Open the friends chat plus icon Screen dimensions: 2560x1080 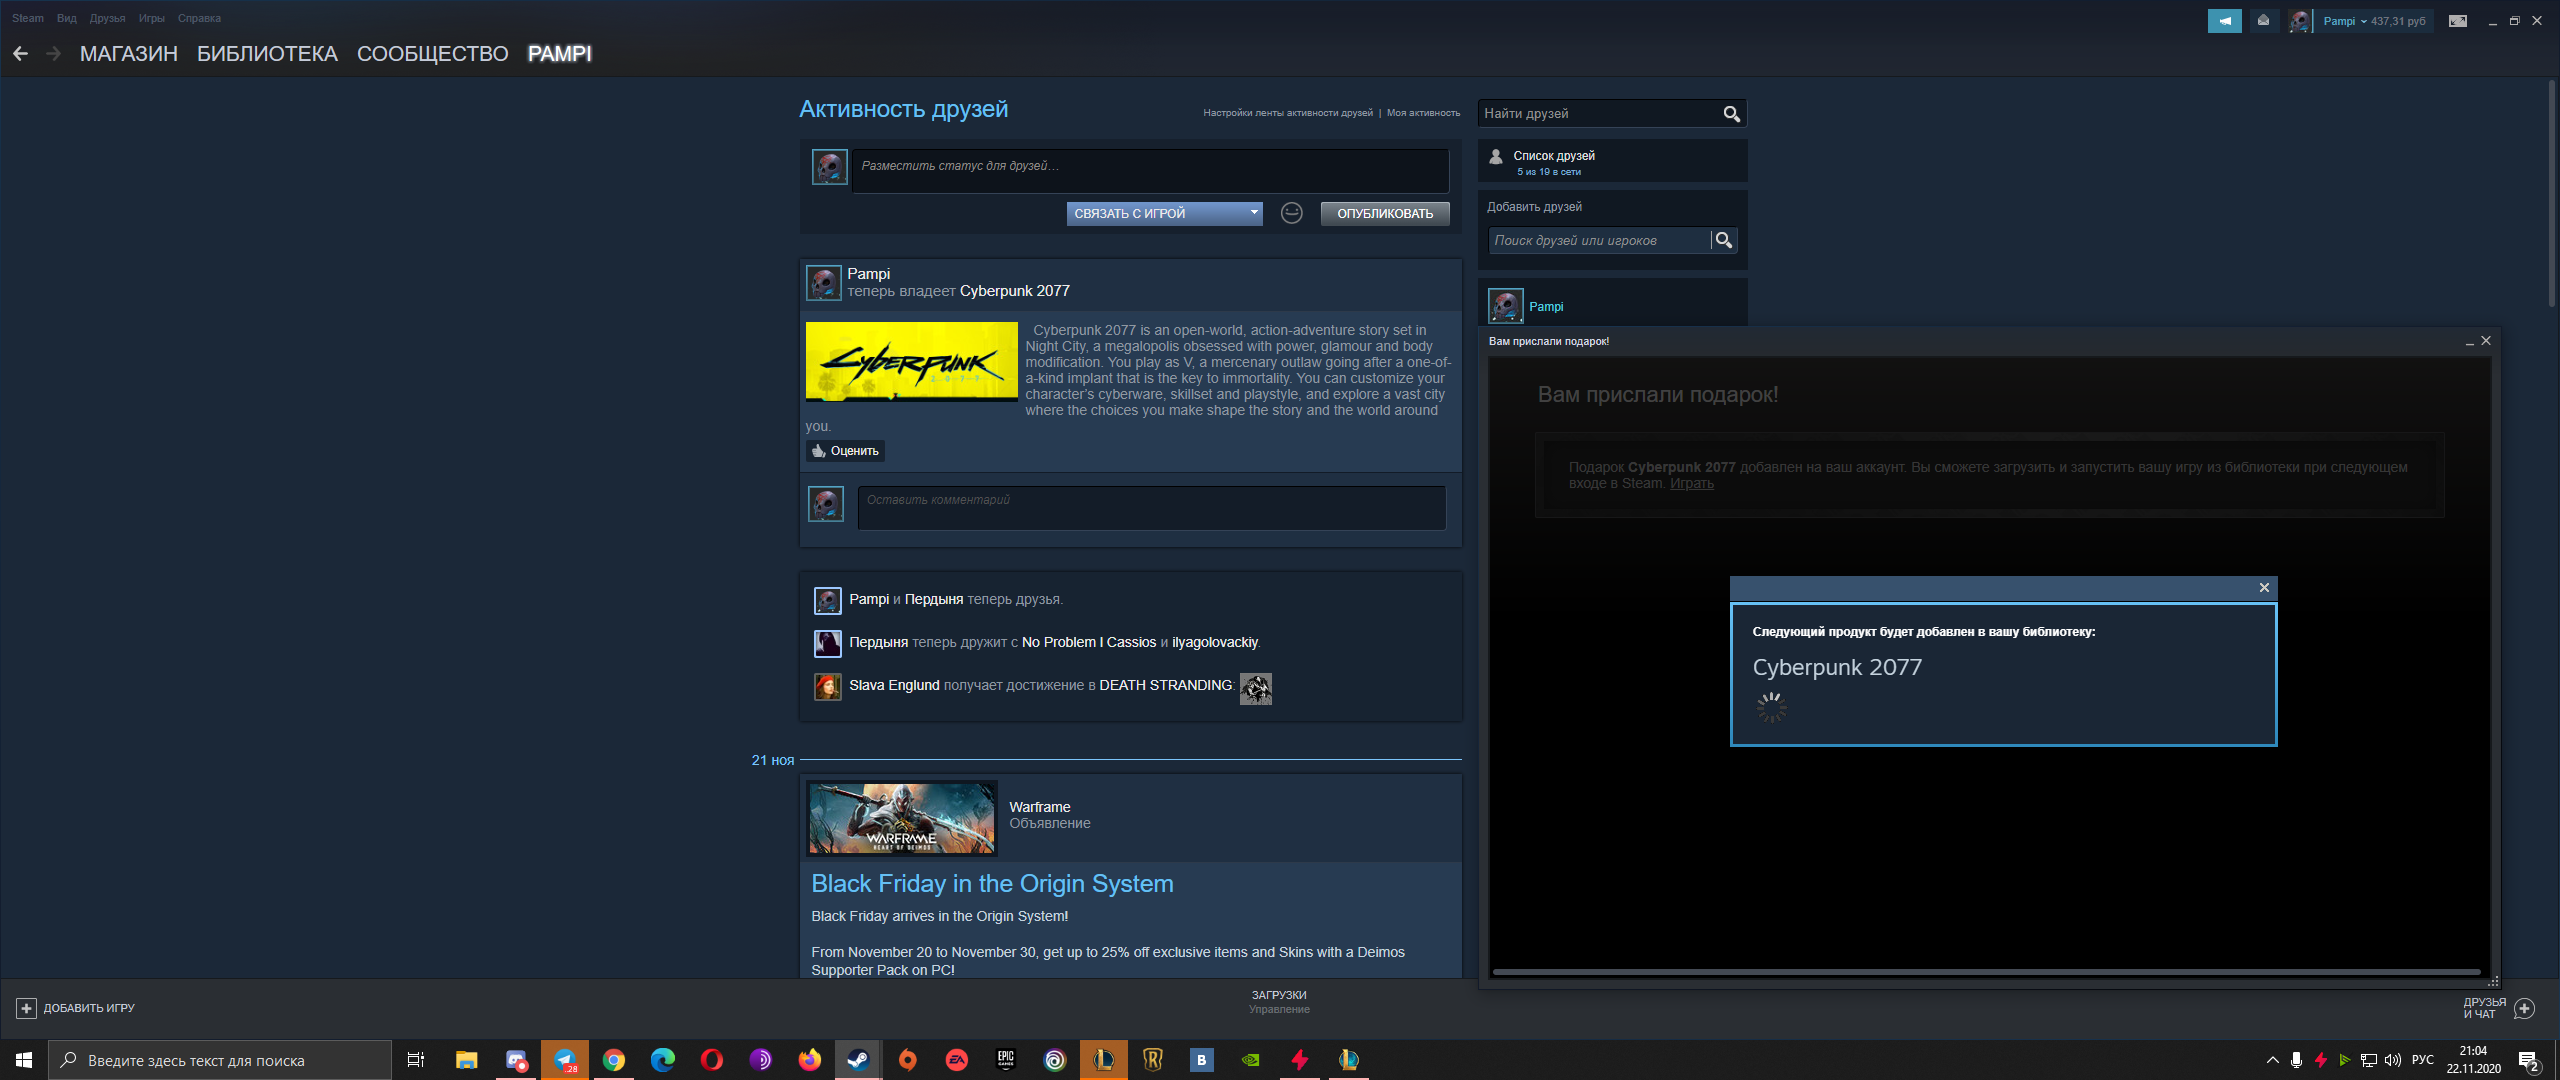coord(2524,1008)
